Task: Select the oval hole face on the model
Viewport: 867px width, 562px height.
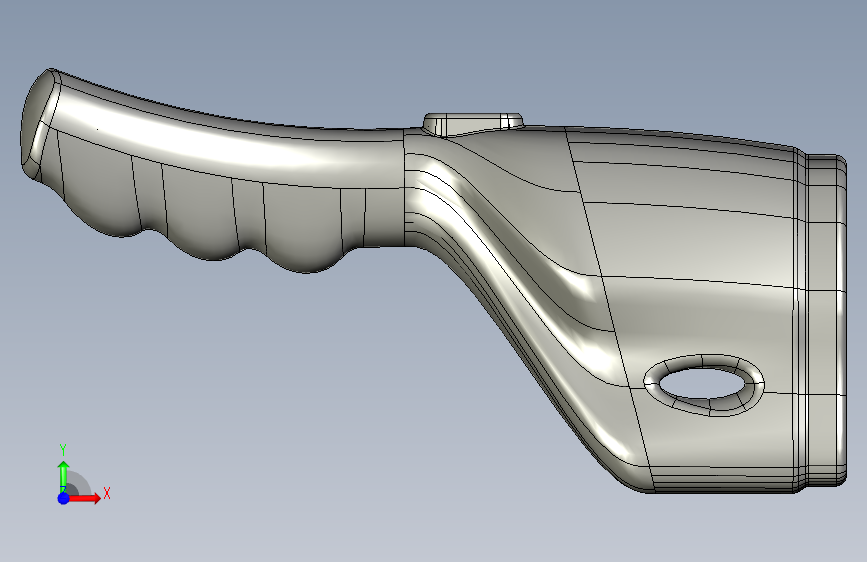Action: (704, 384)
